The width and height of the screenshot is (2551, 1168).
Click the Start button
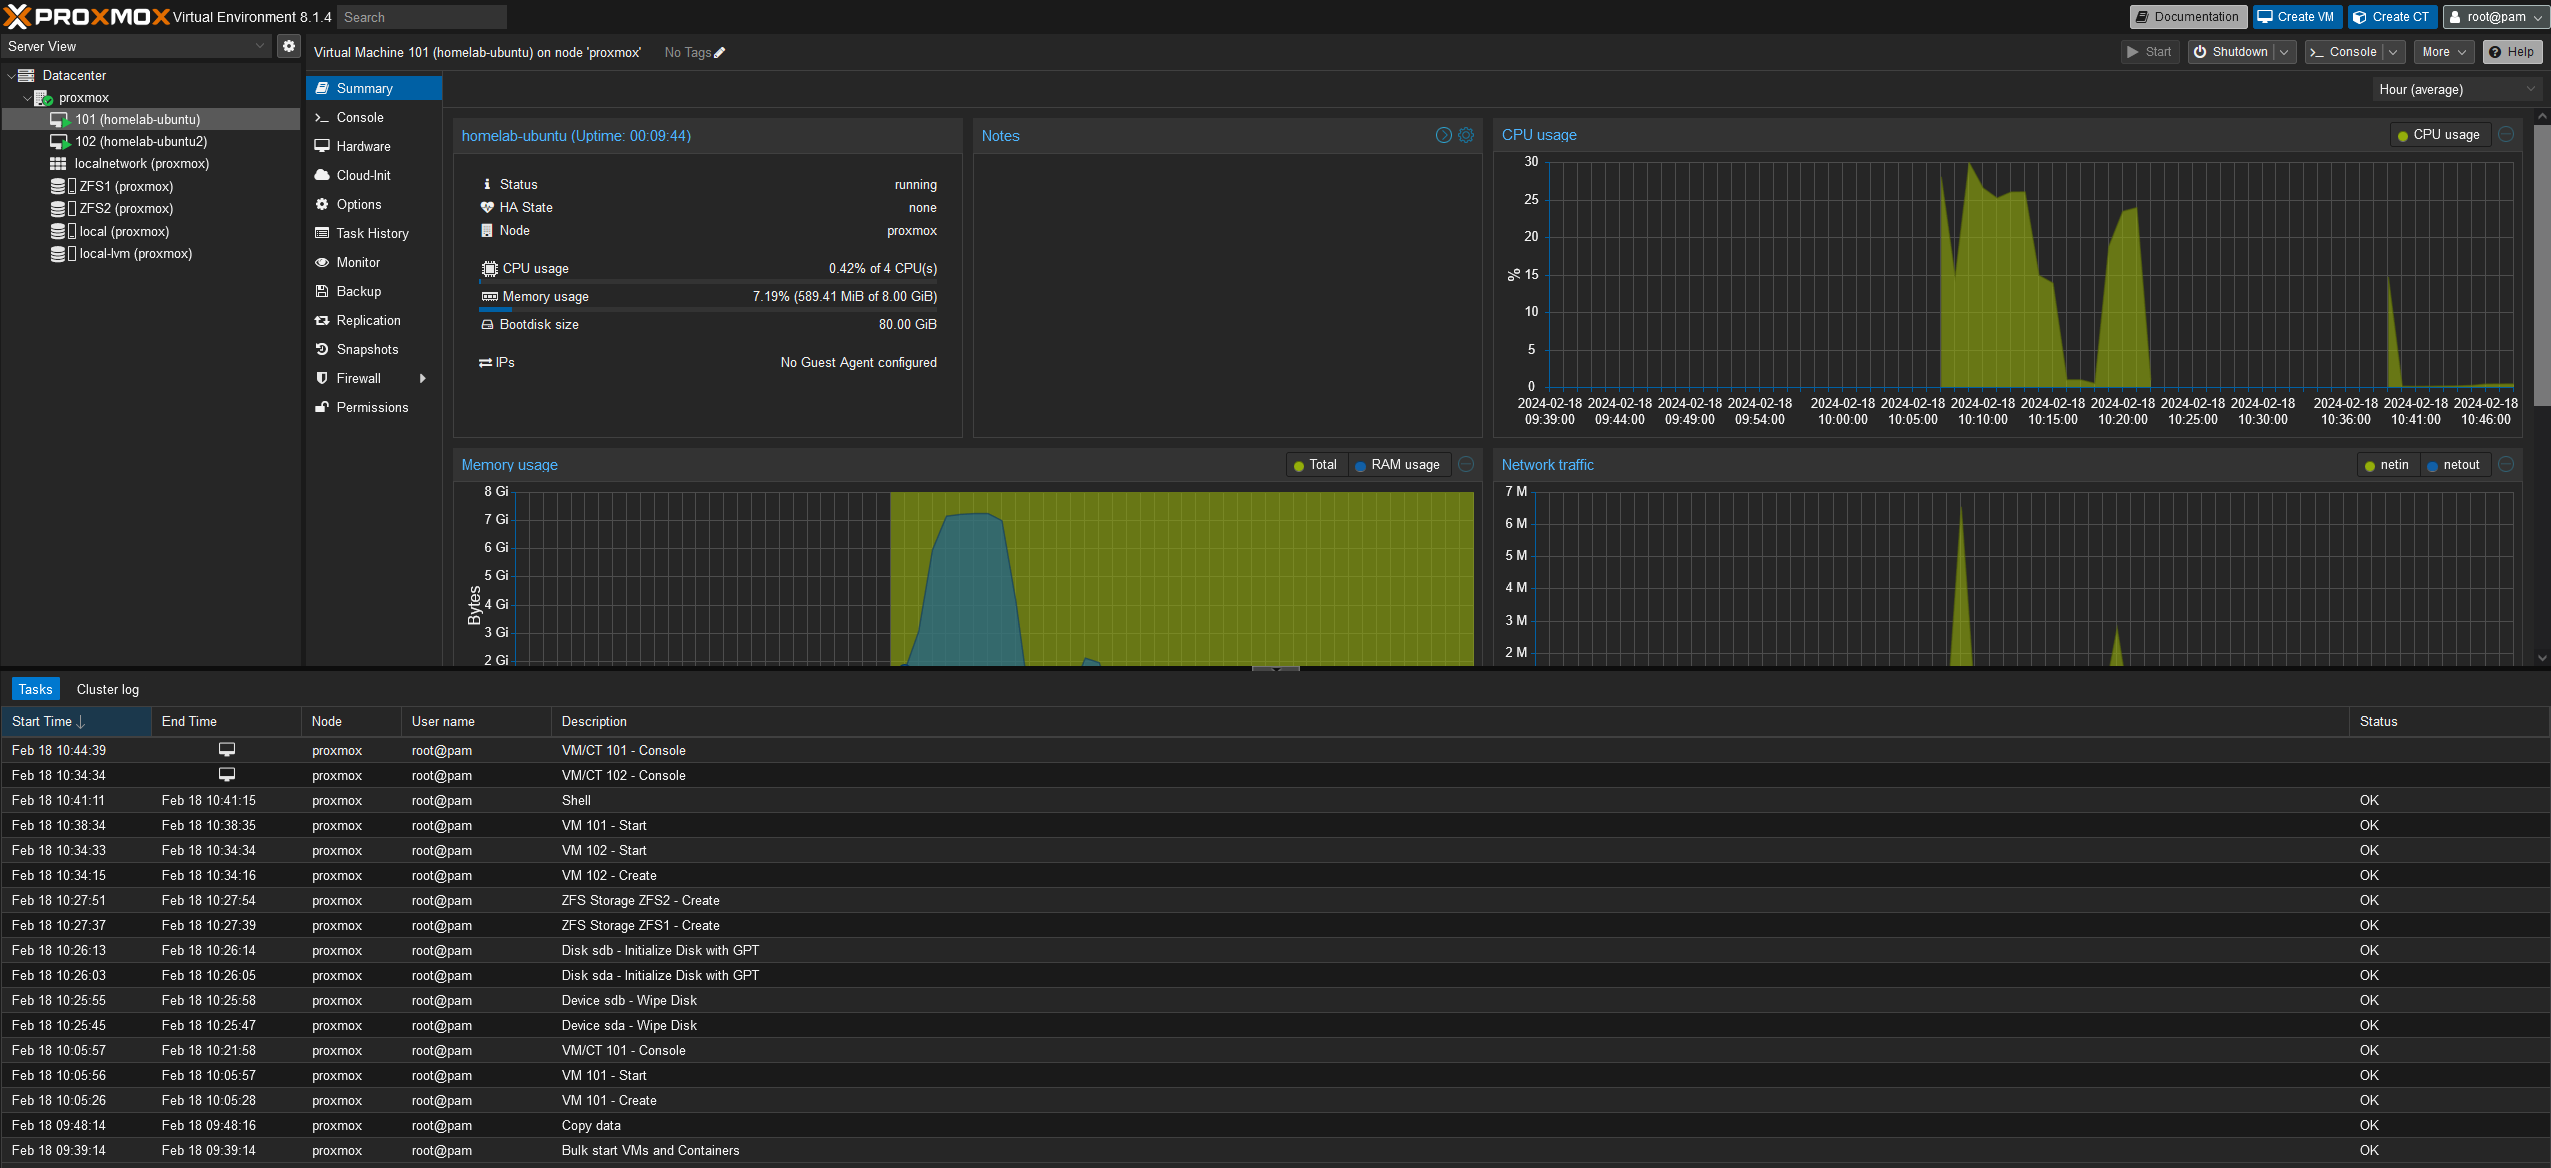click(2150, 52)
